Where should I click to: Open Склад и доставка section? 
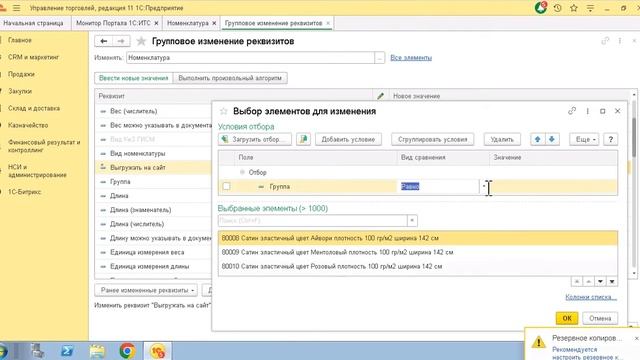click(34, 108)
